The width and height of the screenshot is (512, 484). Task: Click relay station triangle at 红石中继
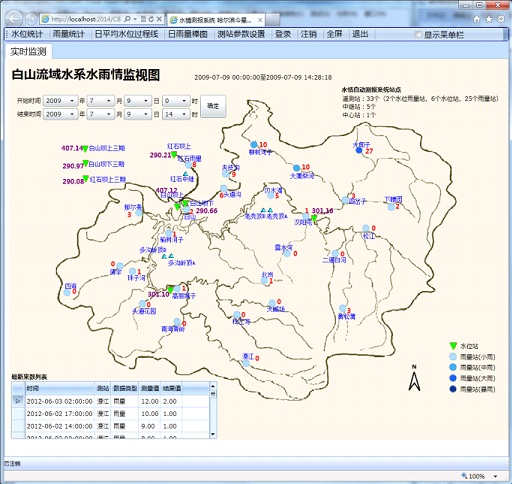185,174
